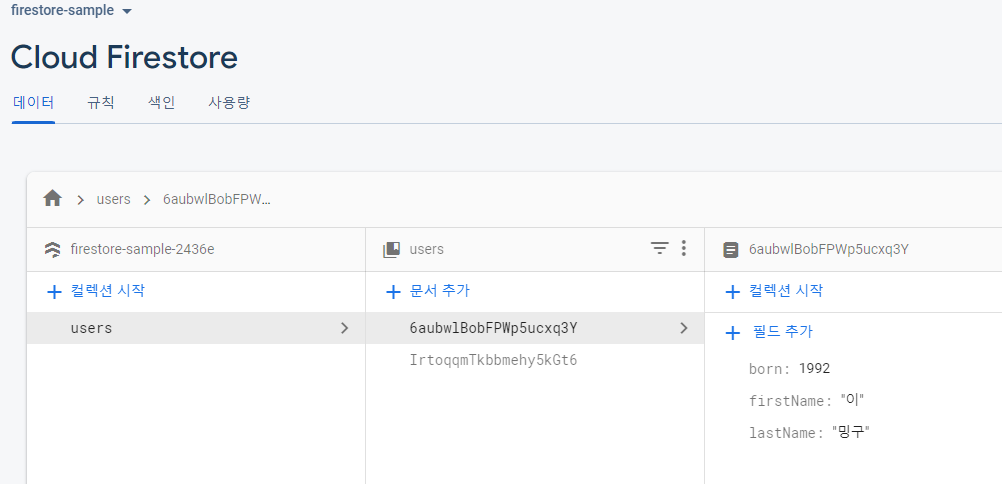Click the Firestore database icon beside firestore-sample-2436e
The image size is (1002, 484).
pos(52,249)
